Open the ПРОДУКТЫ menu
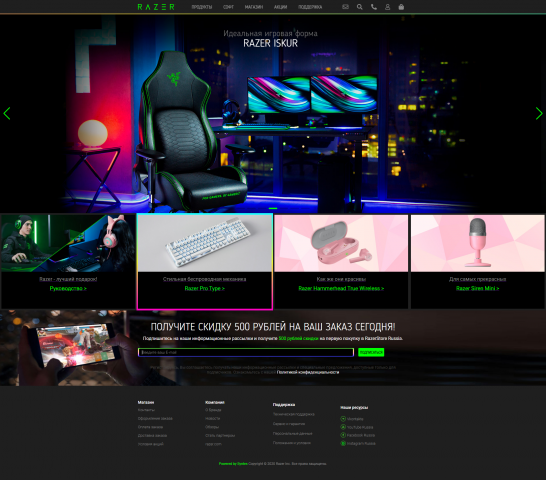 (202, 7)
